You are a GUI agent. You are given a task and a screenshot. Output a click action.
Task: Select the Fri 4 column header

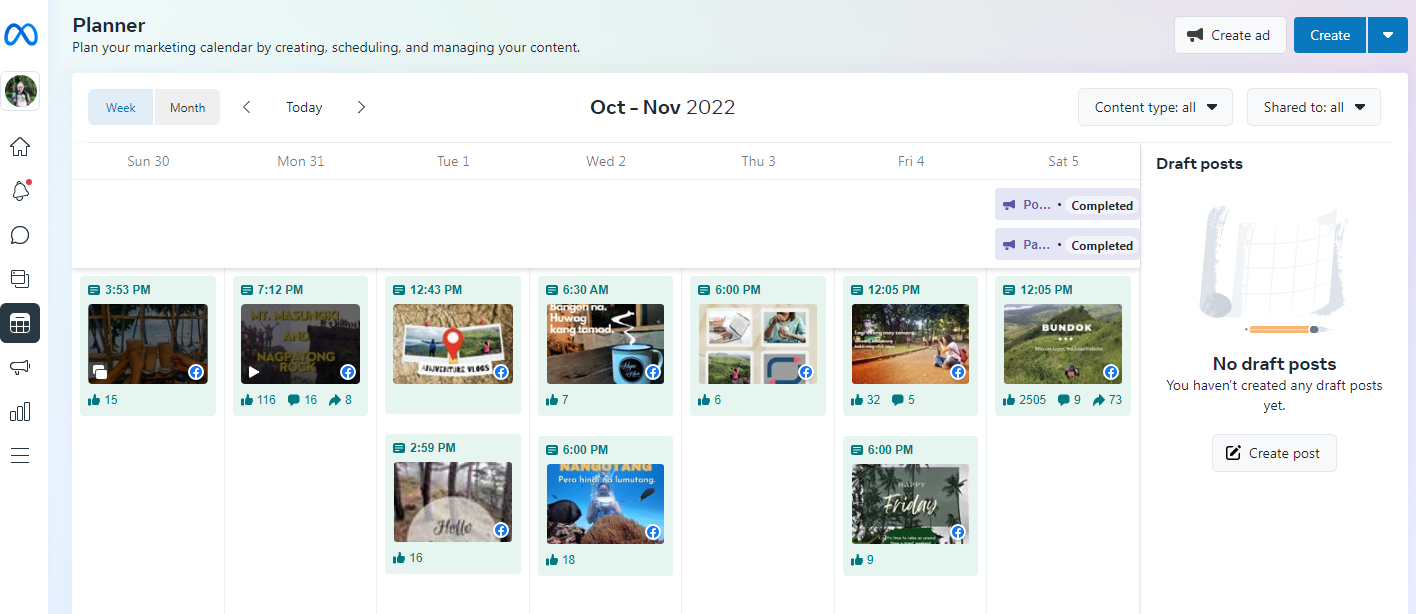pos(911,161)
